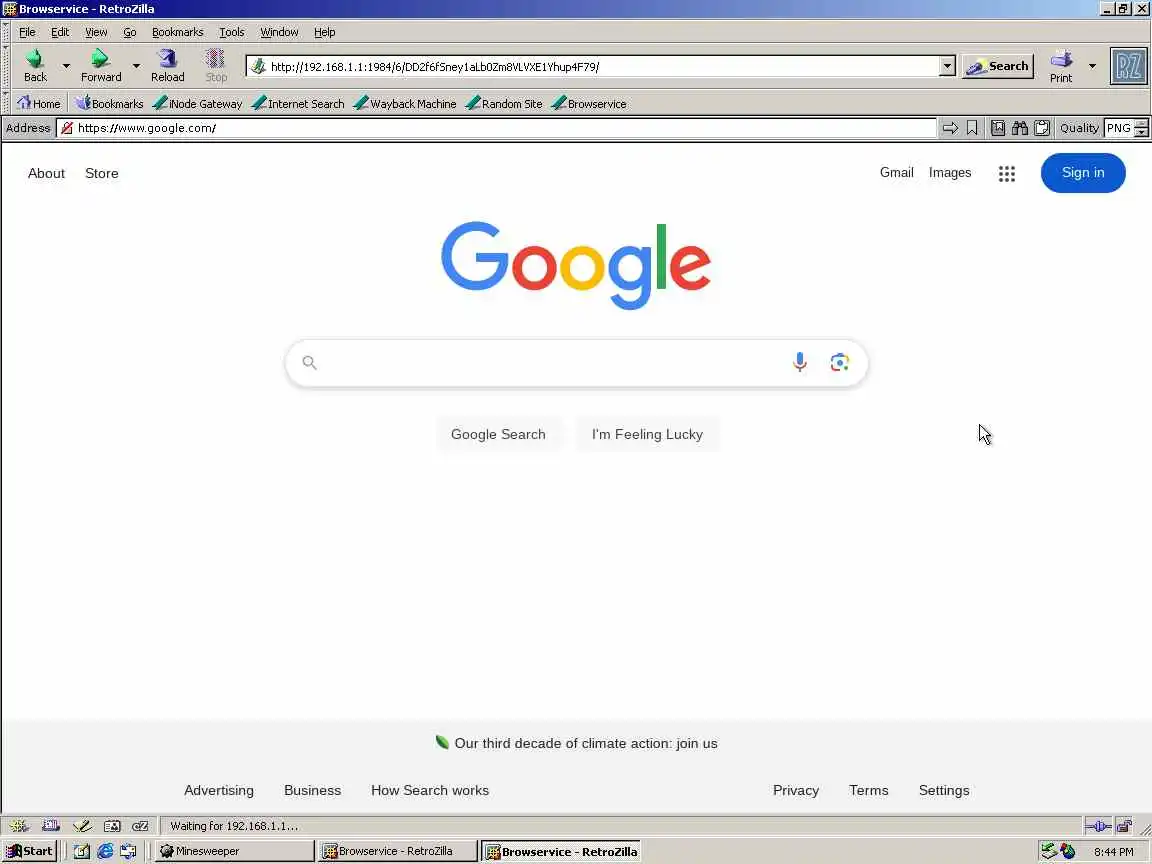
Task: Increase the Quality spinner value
Action: coord(1141,123)
